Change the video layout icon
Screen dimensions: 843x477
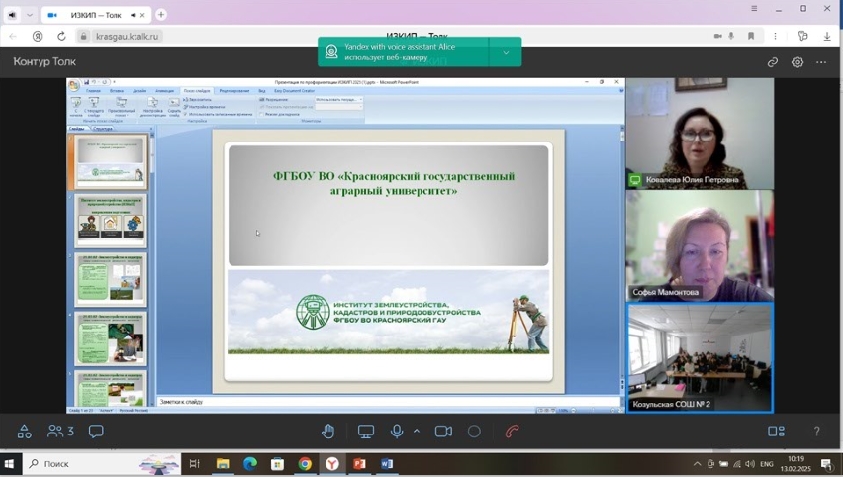click(x=776, y=431)
